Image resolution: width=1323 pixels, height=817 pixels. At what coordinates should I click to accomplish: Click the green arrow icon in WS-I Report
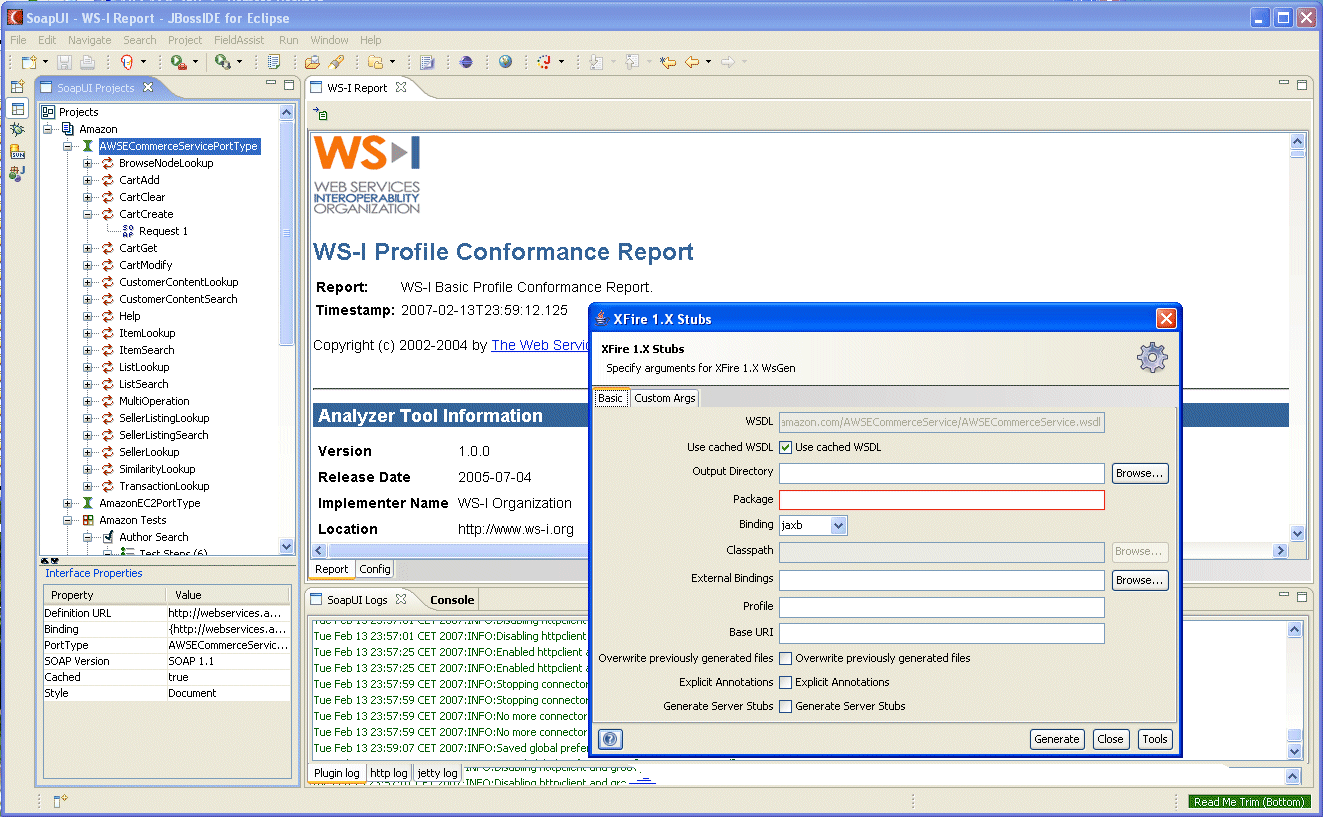321,115
